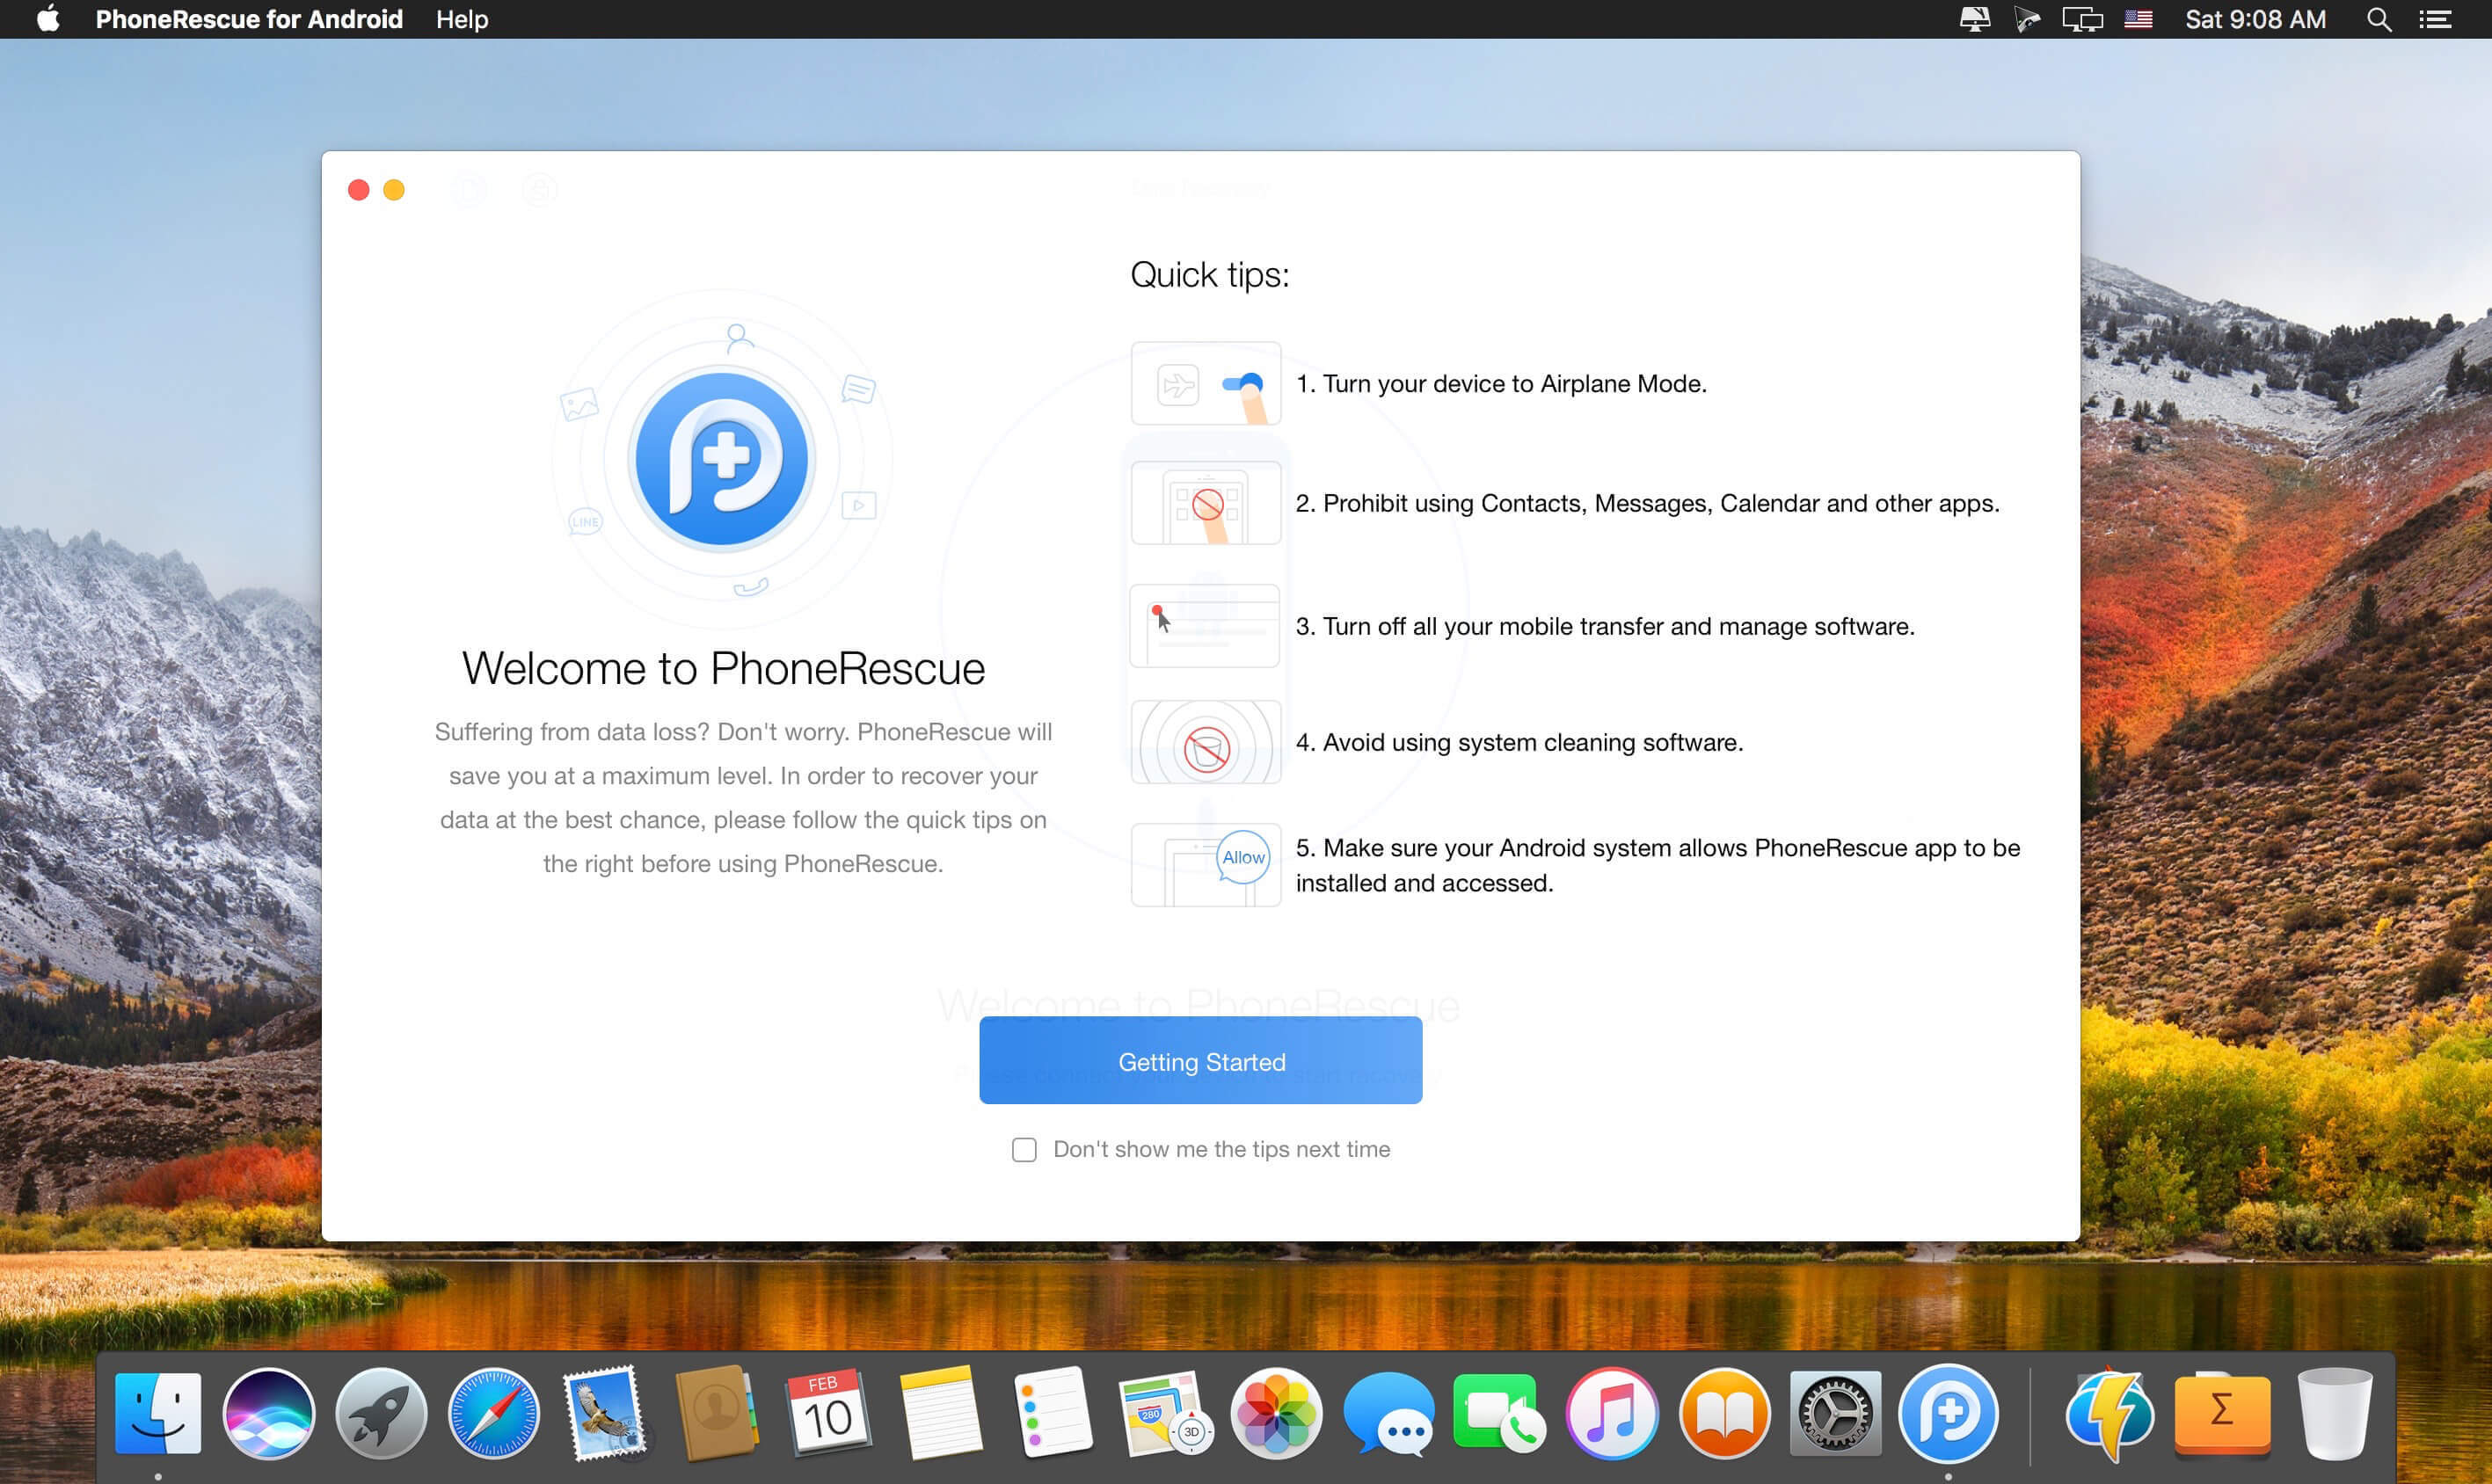Open Spotlight search in menu bar
Image resolution: width=2492 pixels, height=1484 pixels.
pyautogui.click(x=2379, y=19)
